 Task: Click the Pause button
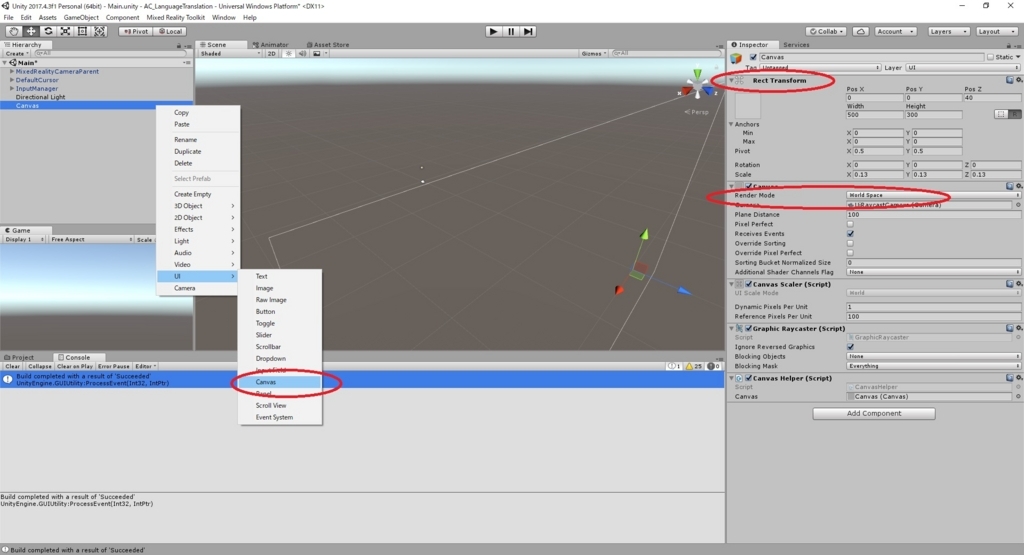tap(511, 31)
